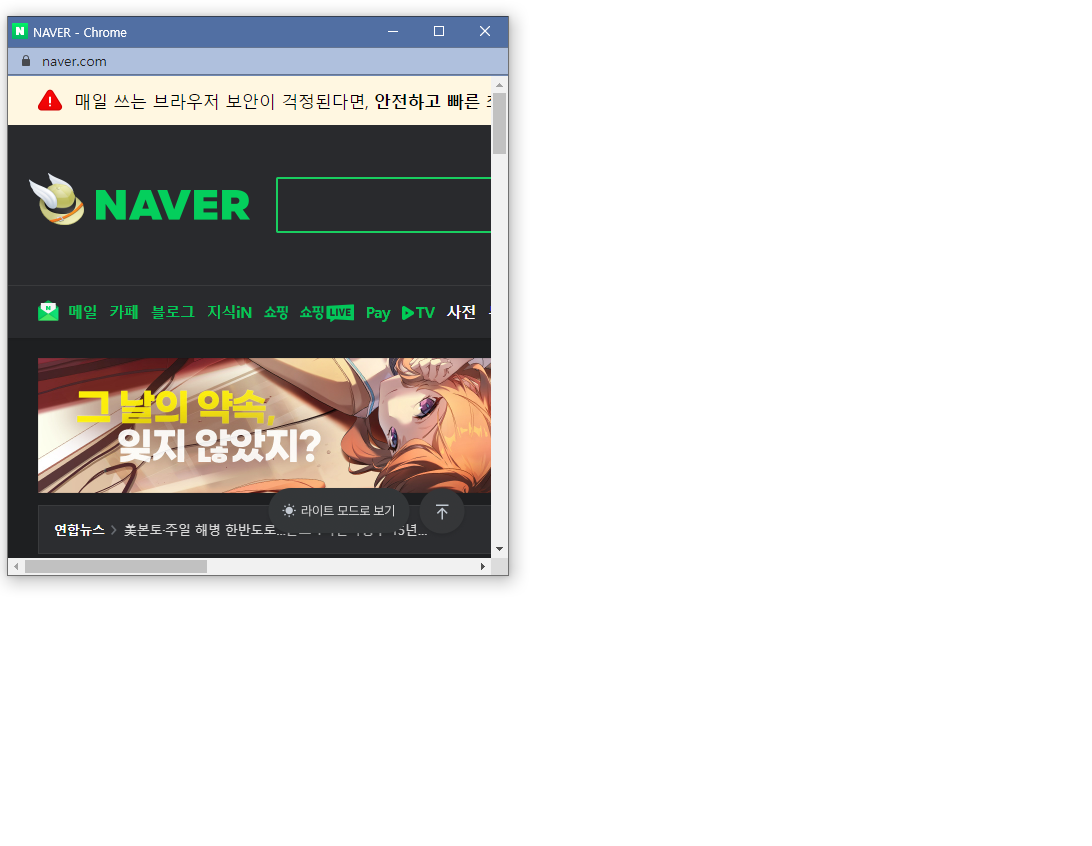Click the lock icon beside naver.com
This screenshot has height=846, width=1092.
tap(26, 61)
